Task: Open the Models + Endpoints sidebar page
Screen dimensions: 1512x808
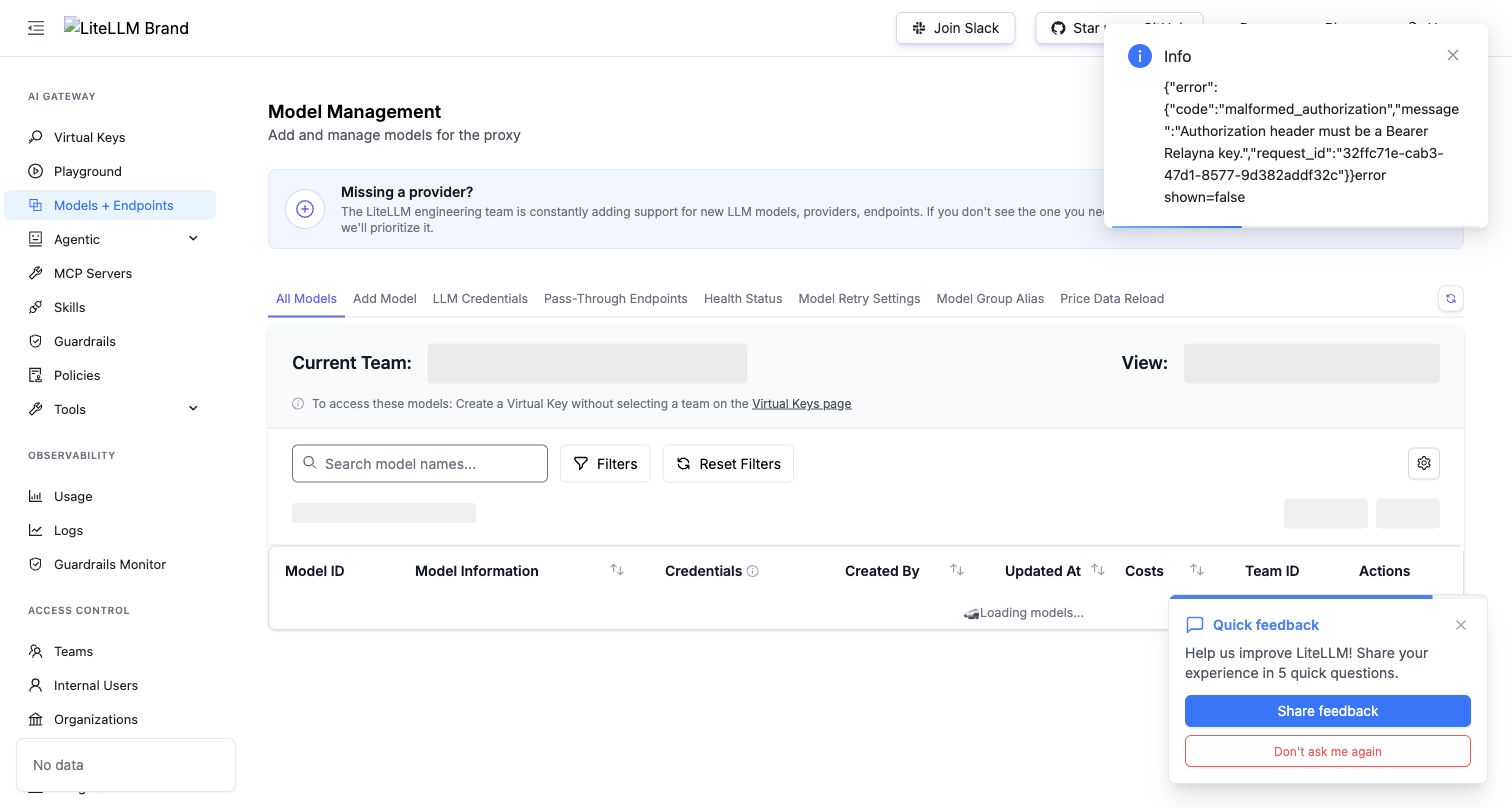Action: point(110,205)
